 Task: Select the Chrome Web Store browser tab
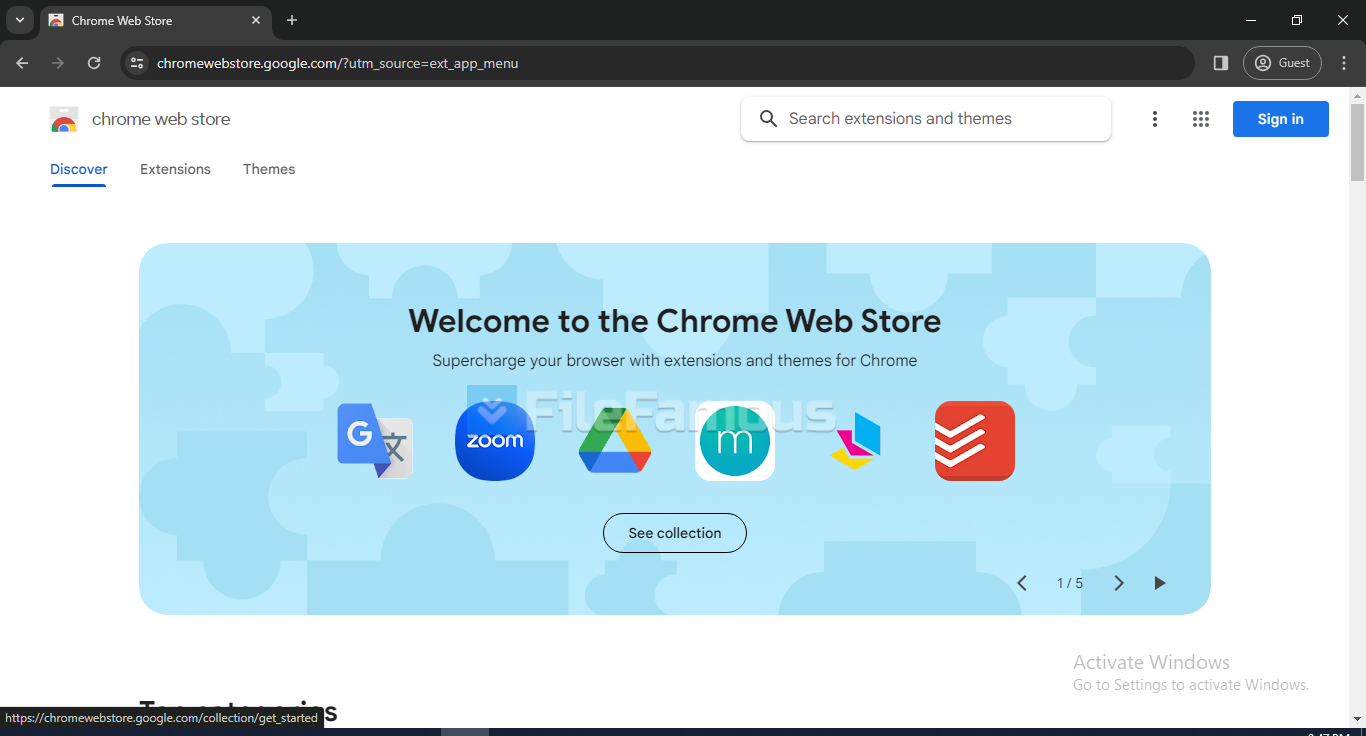coord(155,21)
